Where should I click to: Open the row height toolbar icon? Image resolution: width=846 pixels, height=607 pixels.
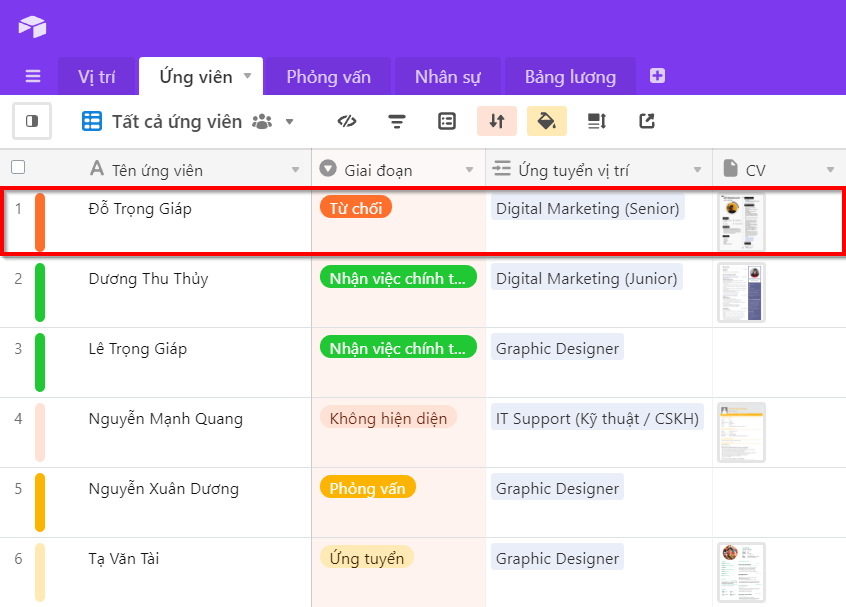[597, 121]
